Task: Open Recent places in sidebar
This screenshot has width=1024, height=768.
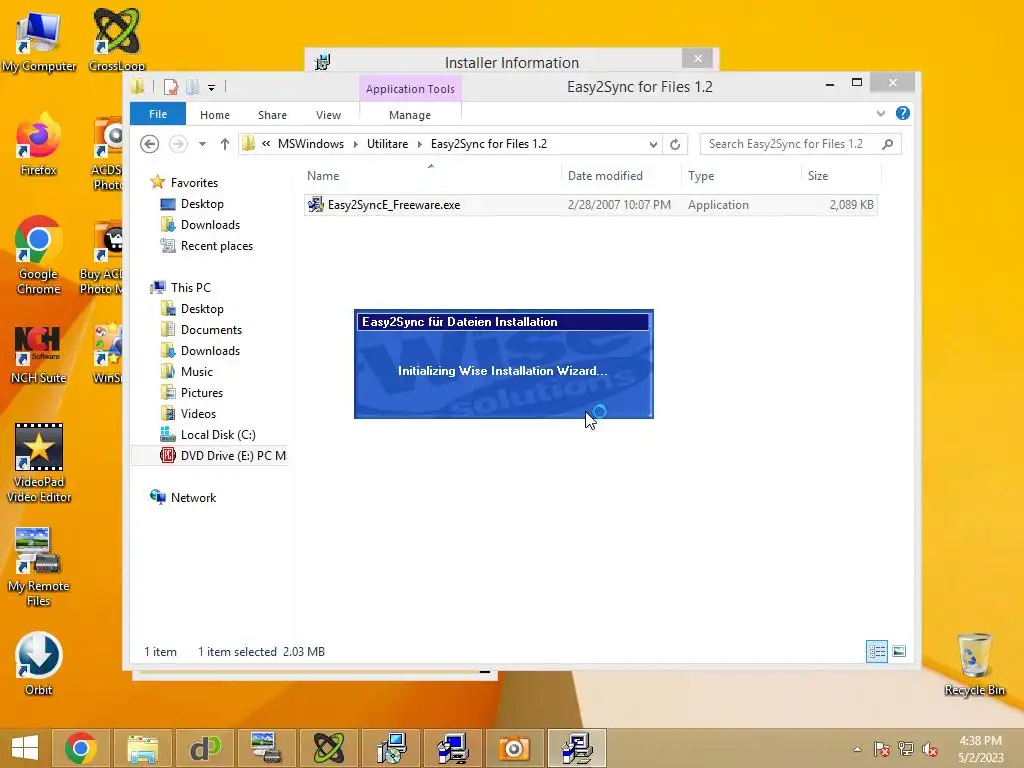Action: click(x=216, y=246)
